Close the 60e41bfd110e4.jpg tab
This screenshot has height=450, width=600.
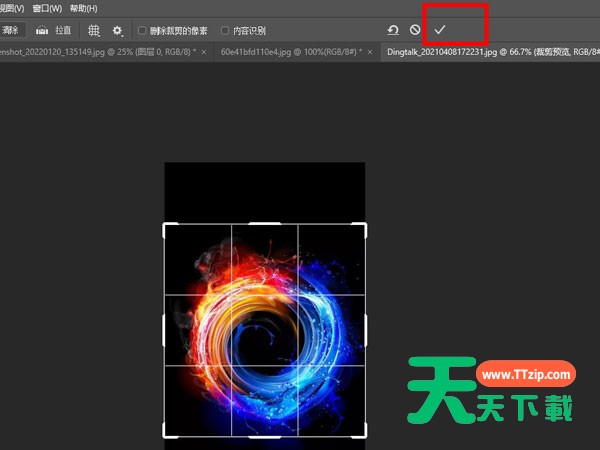coord(370,52)
